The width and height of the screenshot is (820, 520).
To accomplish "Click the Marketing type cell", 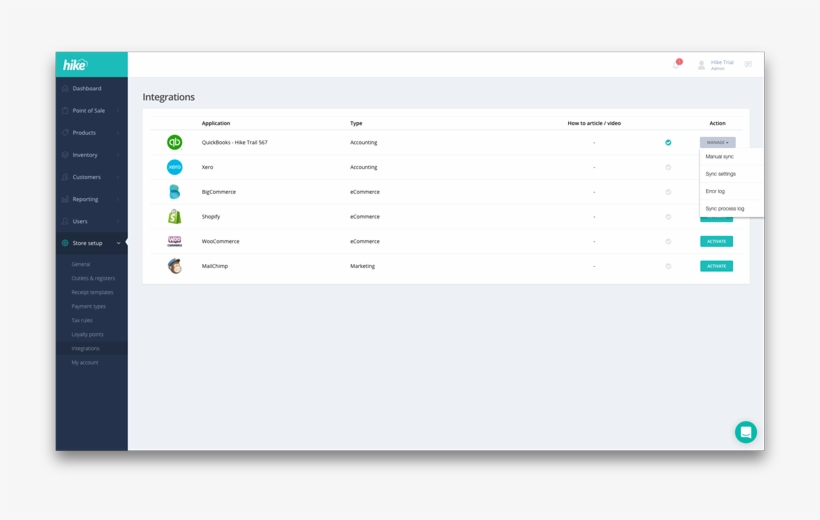I will click(362, 266).
